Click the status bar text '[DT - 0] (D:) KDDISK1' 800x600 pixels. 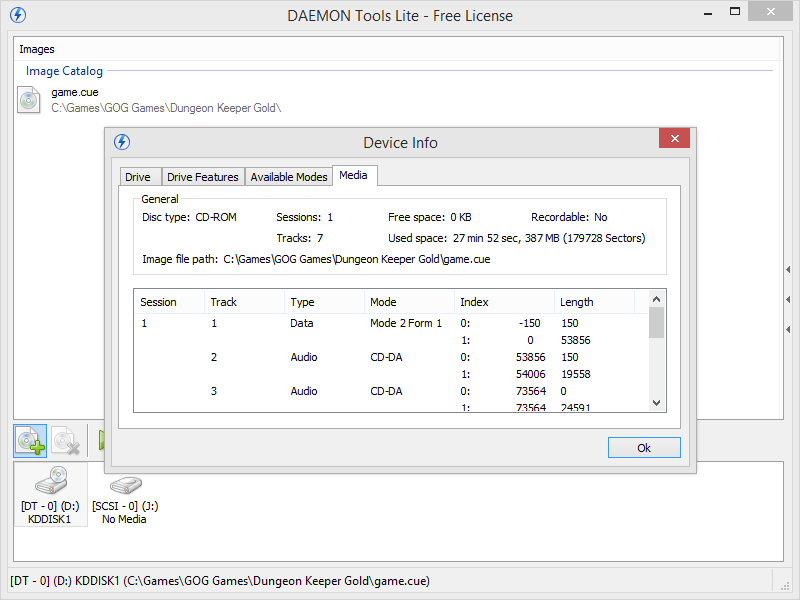click(65, 581)
